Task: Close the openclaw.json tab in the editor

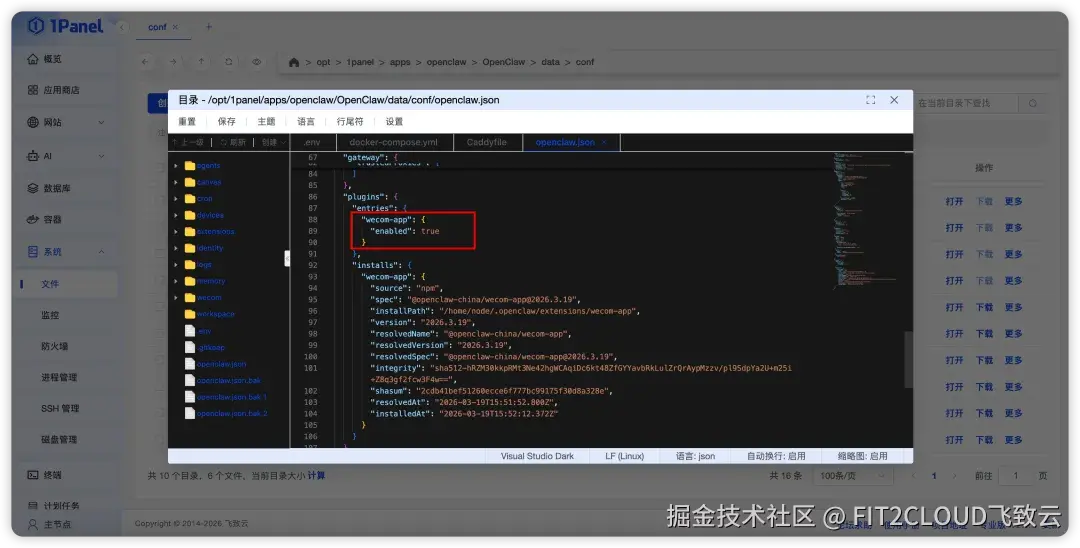Action: click(604, 143)
